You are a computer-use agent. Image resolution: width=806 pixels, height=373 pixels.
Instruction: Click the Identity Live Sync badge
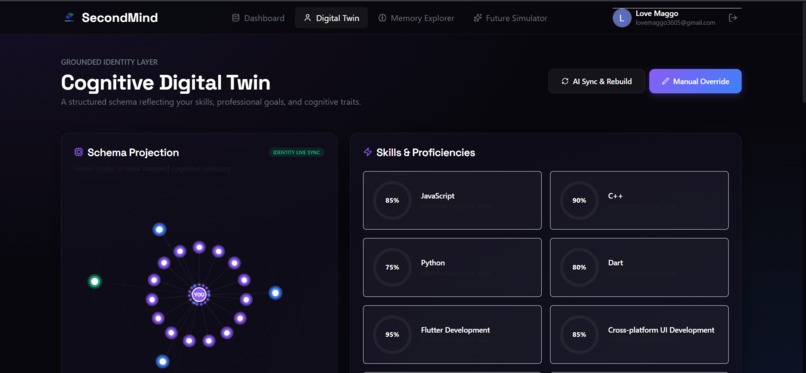coord(297,153)
